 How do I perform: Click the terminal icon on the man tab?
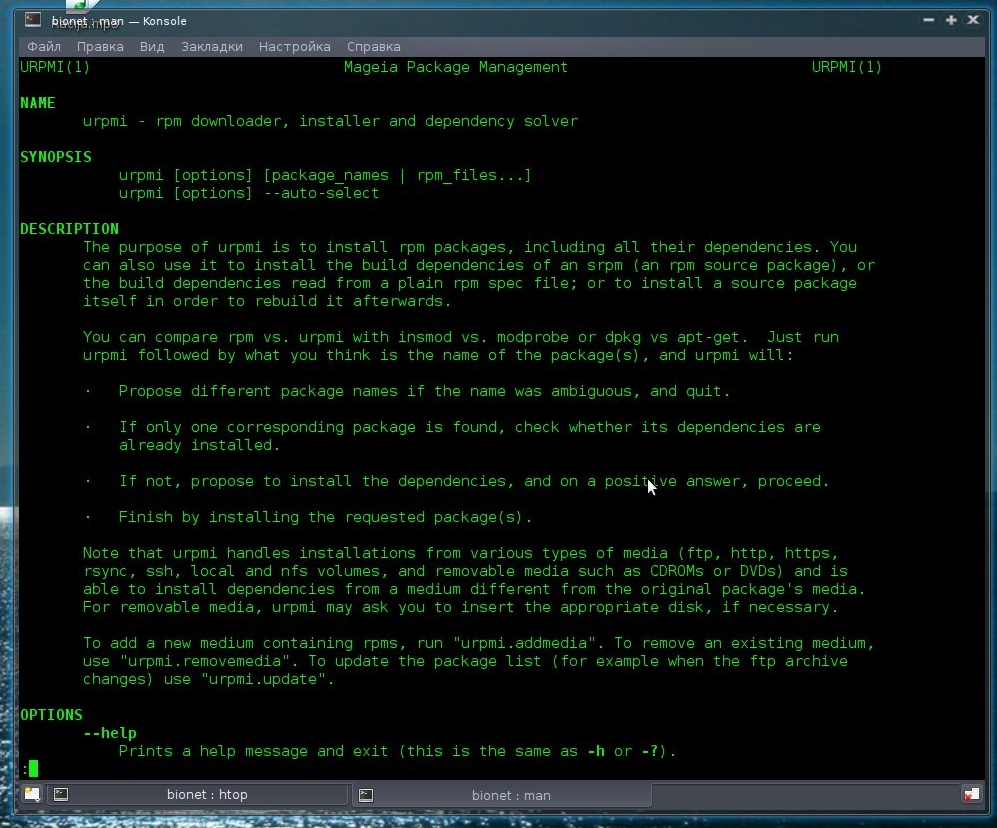pyautogui.click(x=366, y=795)
